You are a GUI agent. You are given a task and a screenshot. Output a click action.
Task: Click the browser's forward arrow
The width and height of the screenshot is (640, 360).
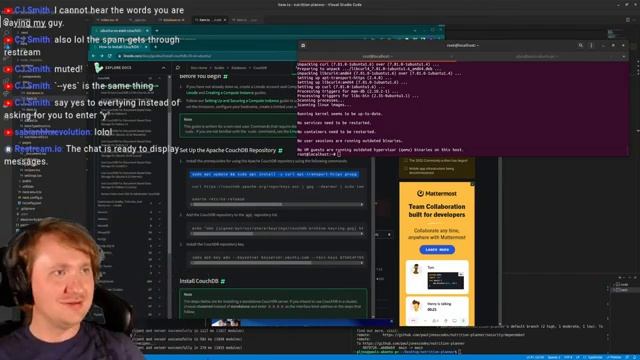[x=102, y=56]
